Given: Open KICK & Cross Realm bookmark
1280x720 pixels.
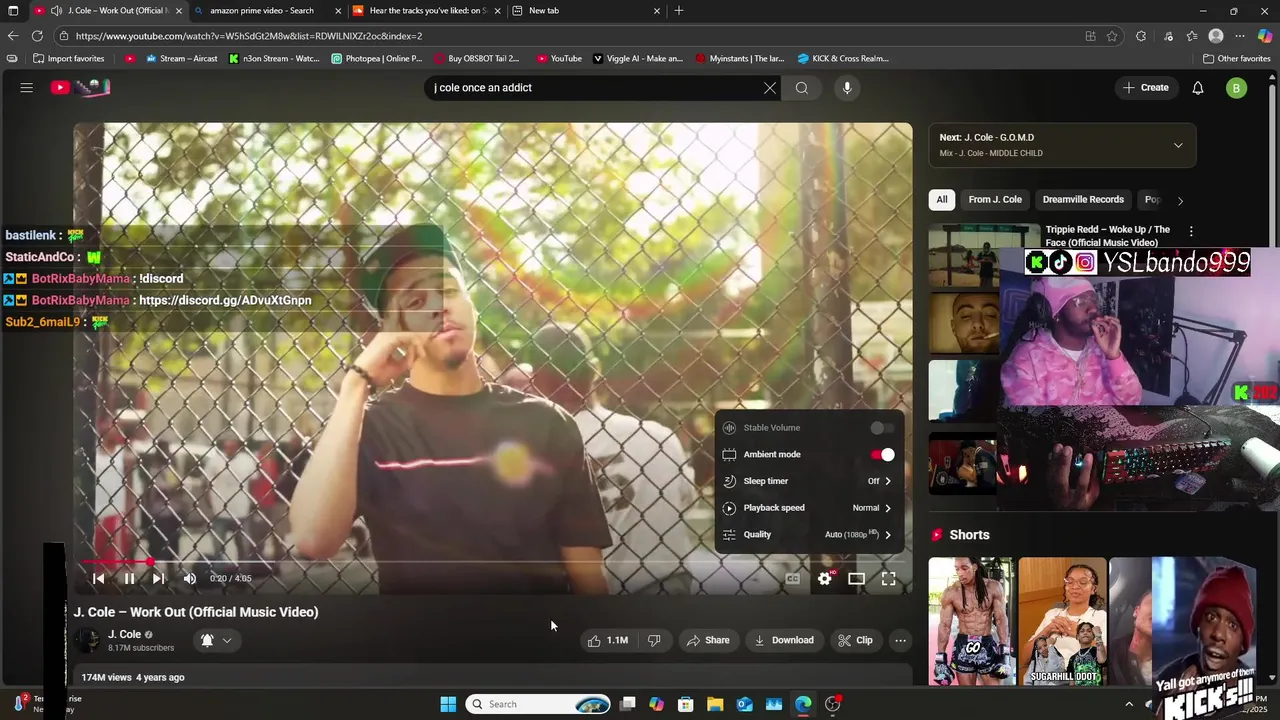Looking at the screenshot, I should (842, 58).
